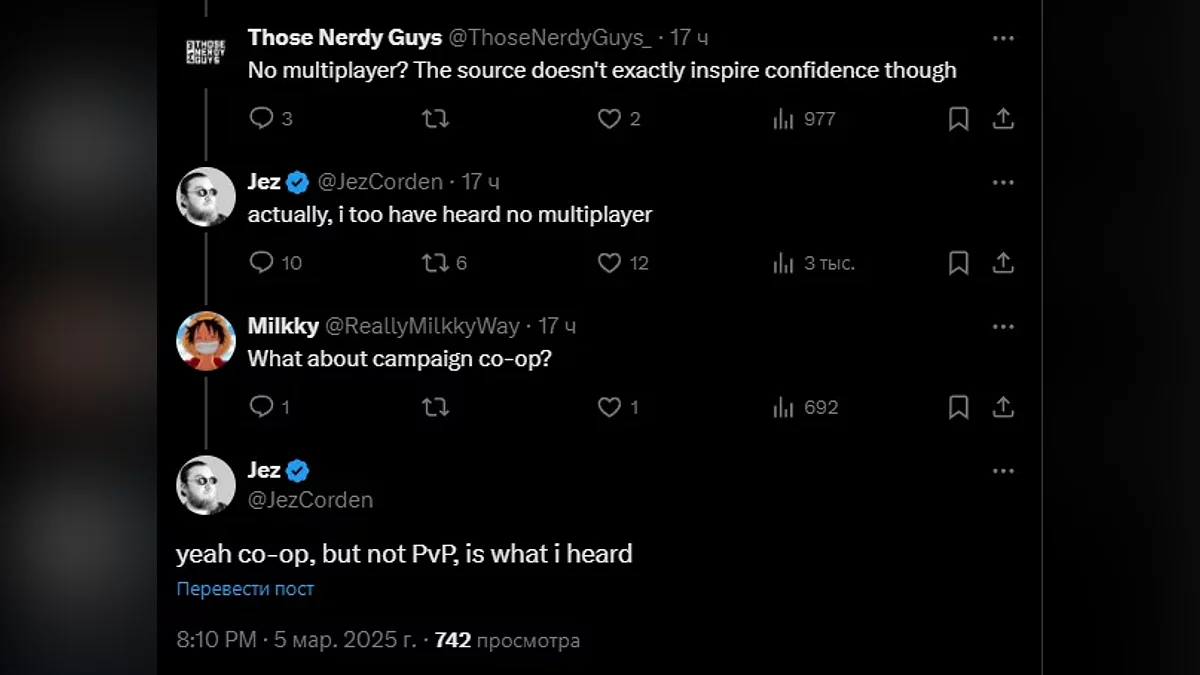Click the 'Перевести пост' translate link

point(245,589)
